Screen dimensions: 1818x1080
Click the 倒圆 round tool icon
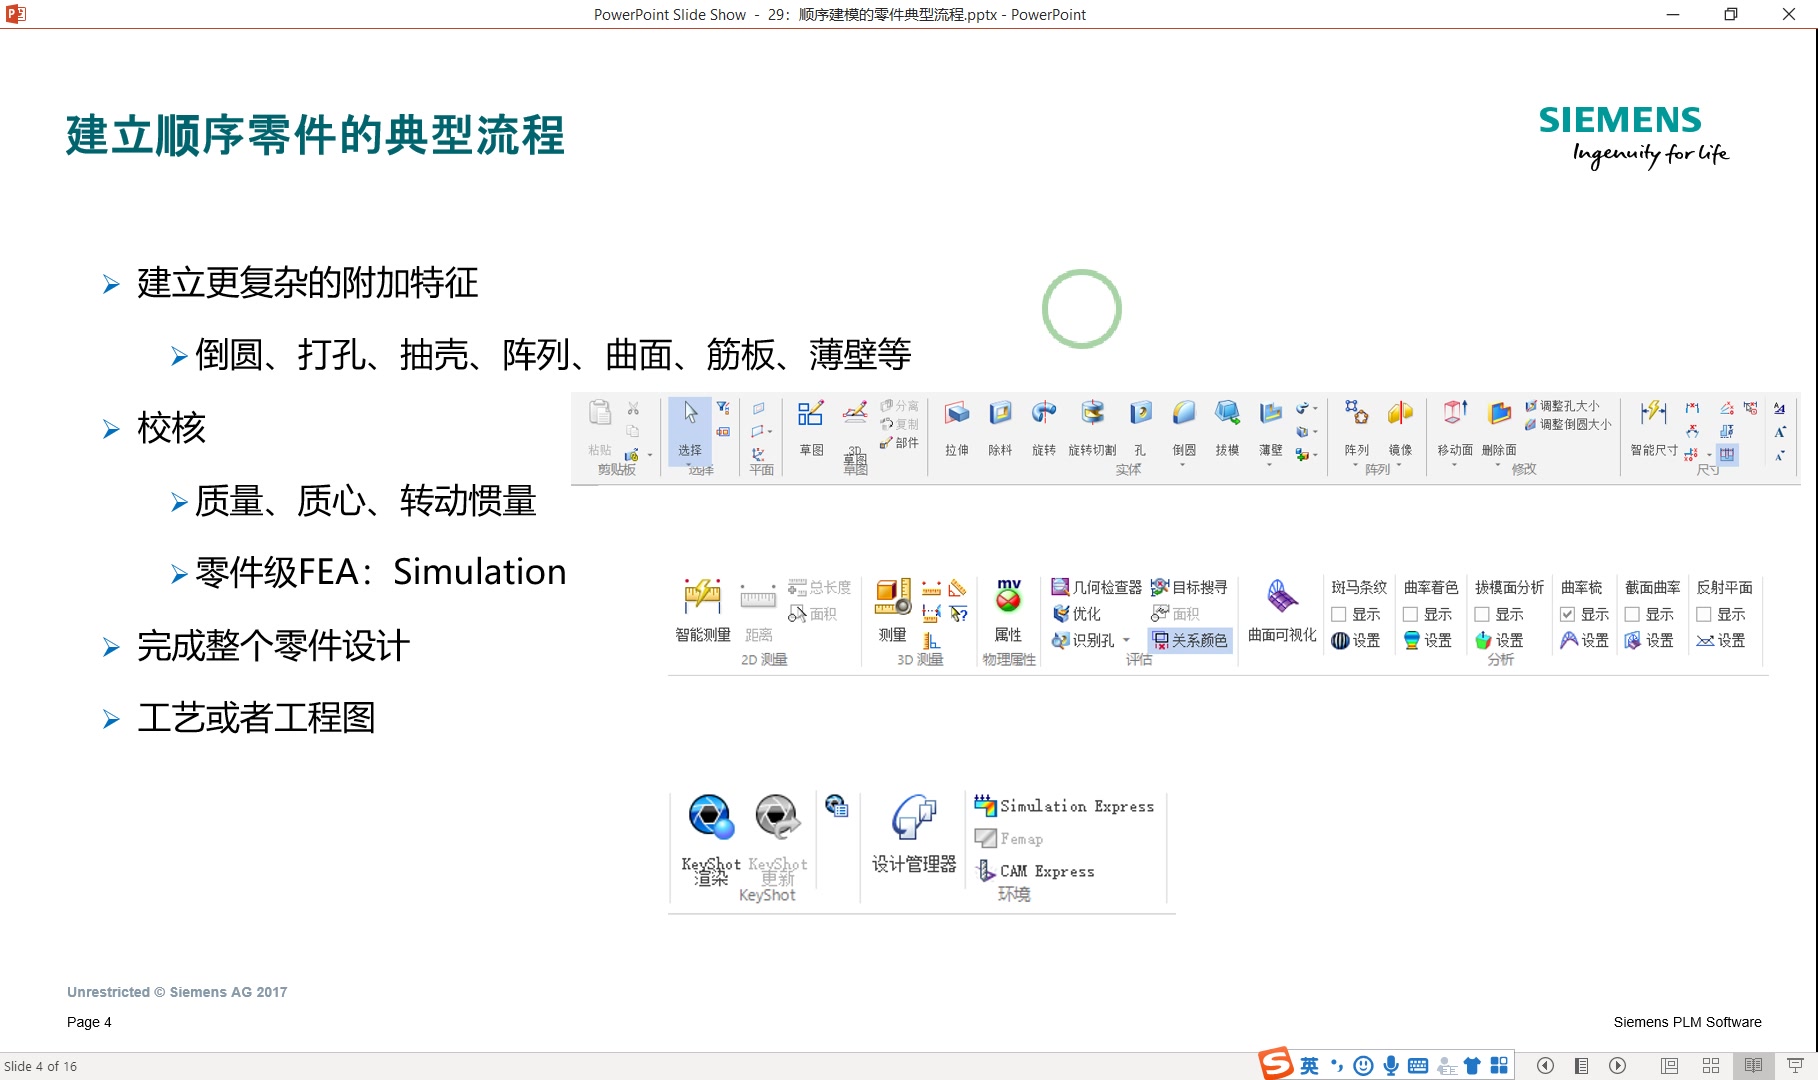tap(1184, 413)
